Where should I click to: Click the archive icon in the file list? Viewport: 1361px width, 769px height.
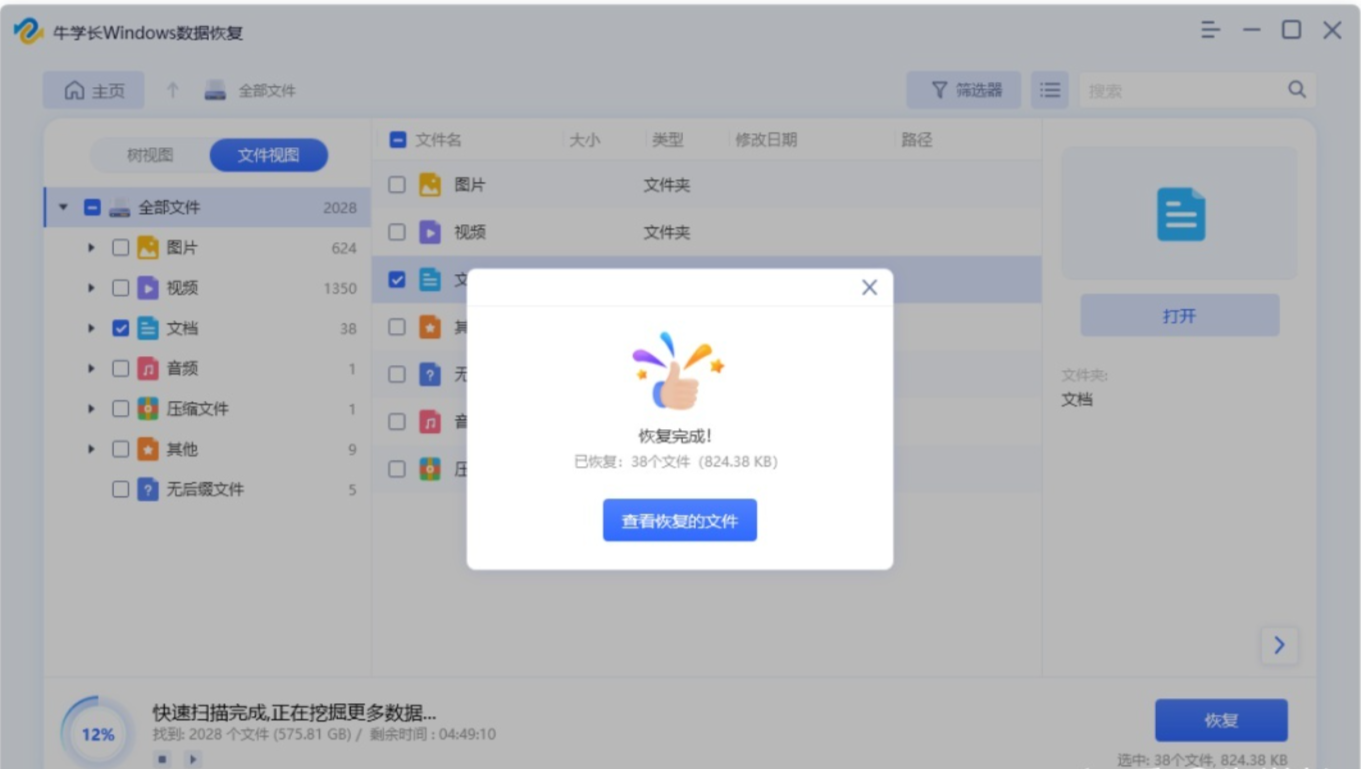coord(430,469)
